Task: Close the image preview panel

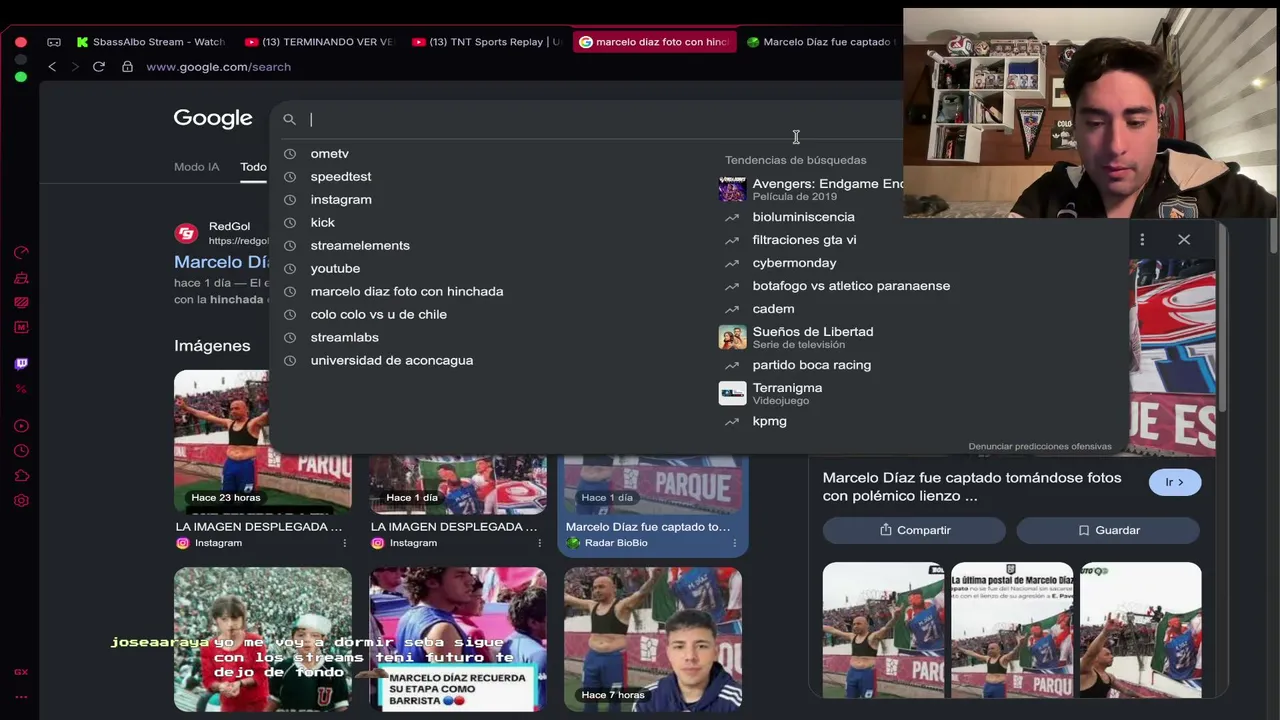Action: coord(1184,240)
